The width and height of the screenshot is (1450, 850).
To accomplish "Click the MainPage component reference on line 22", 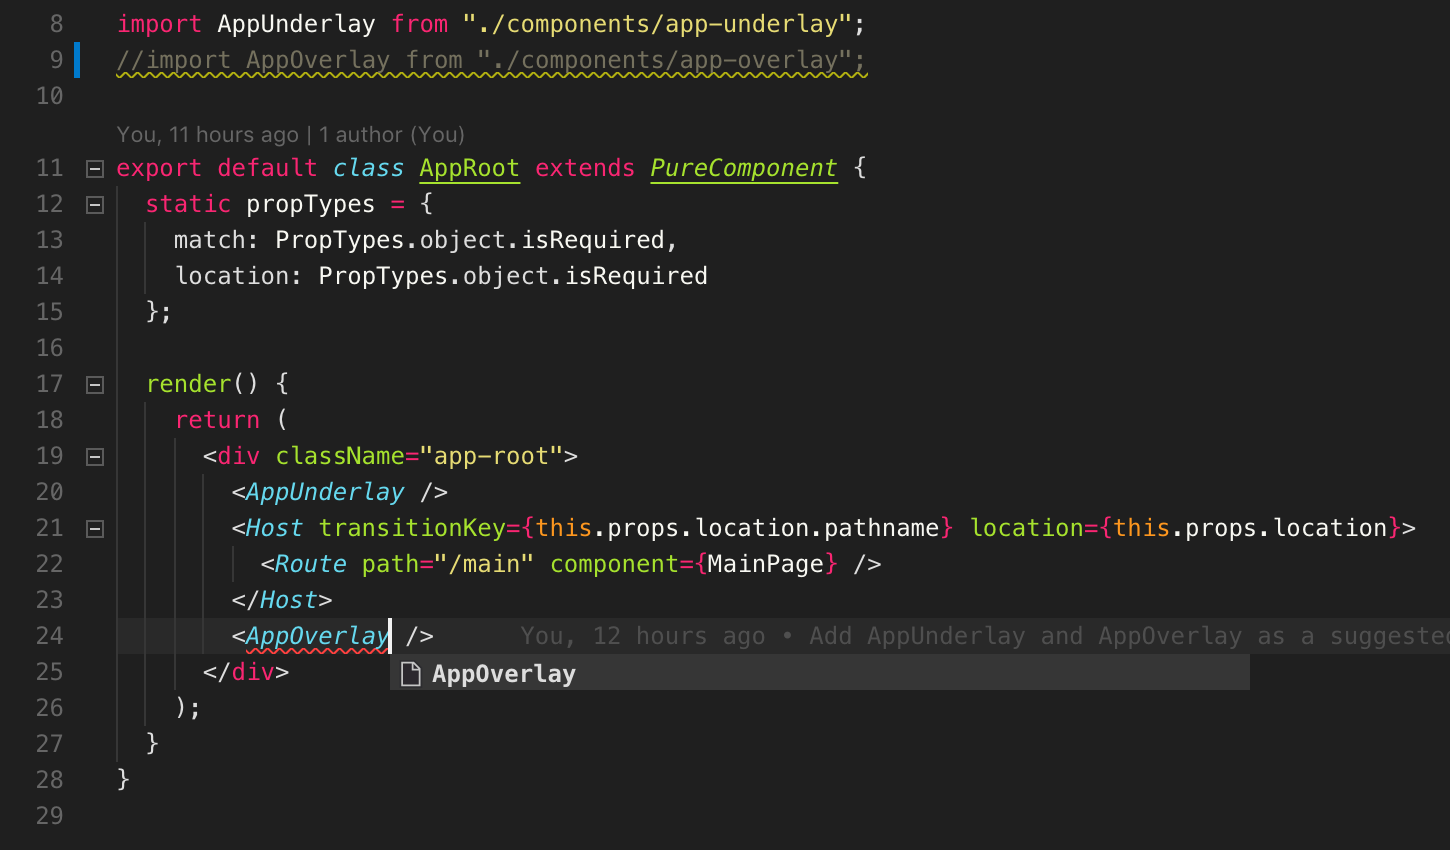I will 765,563.
